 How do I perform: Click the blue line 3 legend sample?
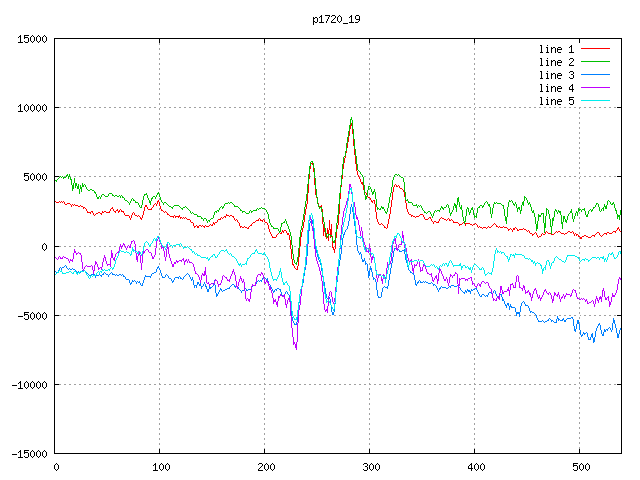coord(596,75)
